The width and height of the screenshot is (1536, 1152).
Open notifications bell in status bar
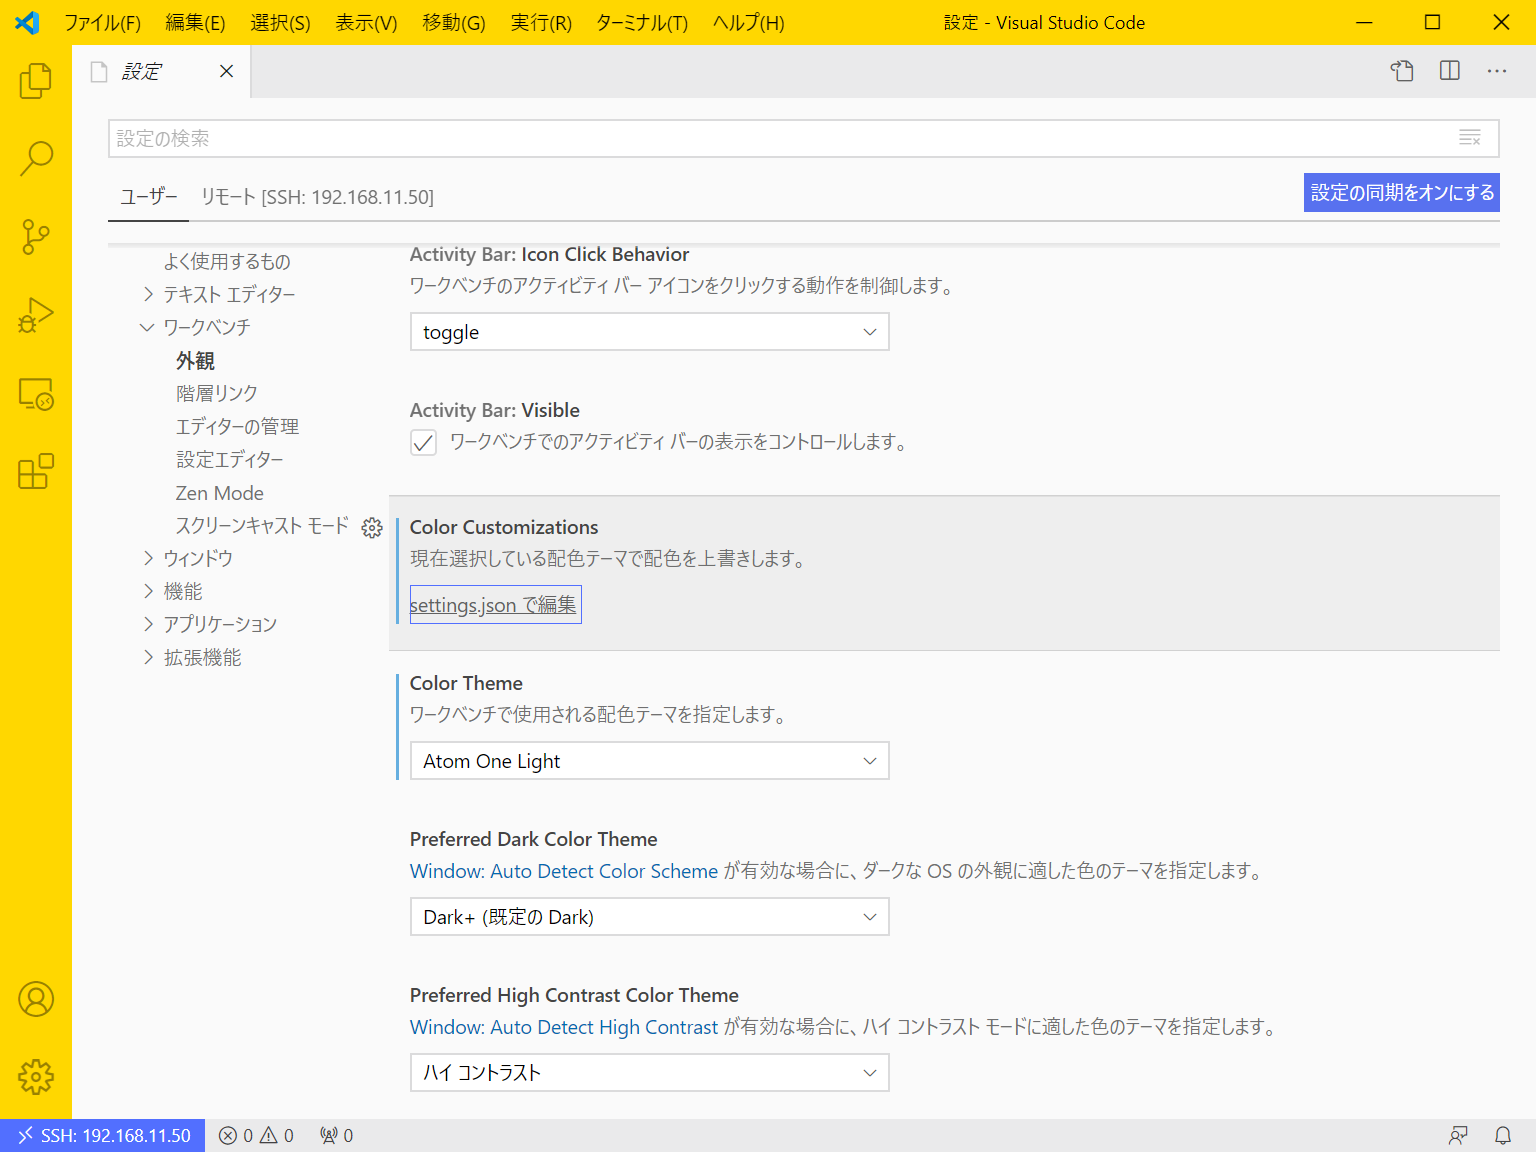pyautogui.click(x=1503, y=1135)
